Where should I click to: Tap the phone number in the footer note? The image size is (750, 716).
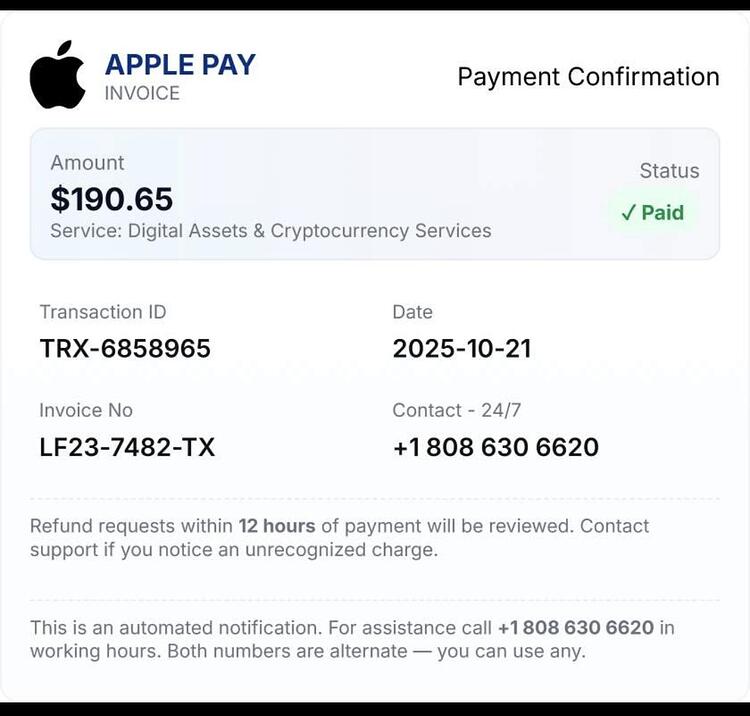[x=576, y=628]
